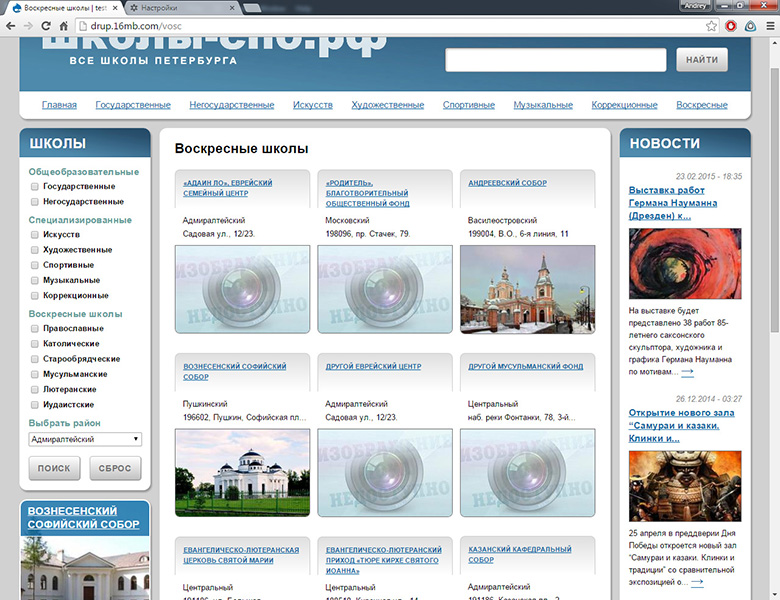
Task: Open the Адмиралтейский district dropdown
Action: 85,439
